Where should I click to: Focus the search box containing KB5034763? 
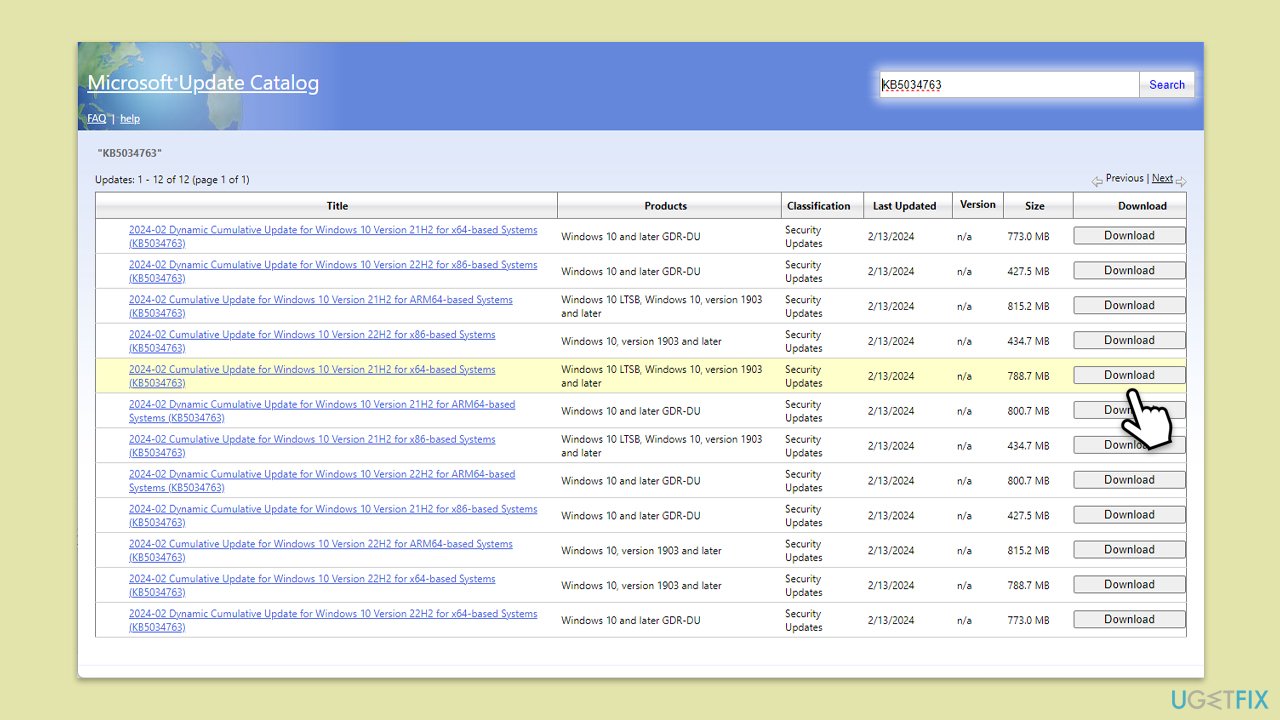1008,85
